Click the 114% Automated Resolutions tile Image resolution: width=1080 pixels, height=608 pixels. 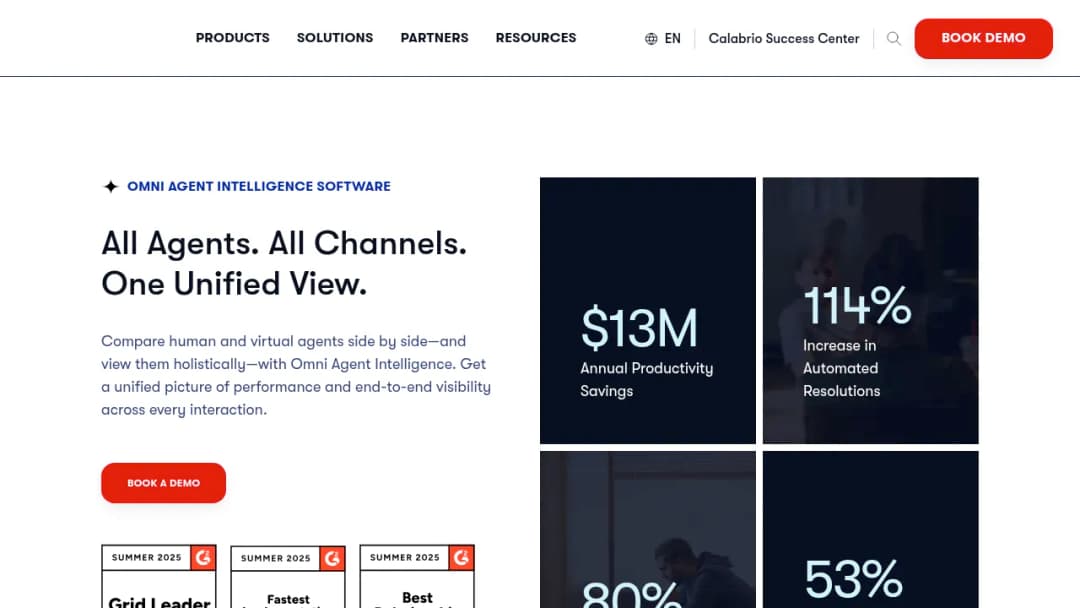871,311
